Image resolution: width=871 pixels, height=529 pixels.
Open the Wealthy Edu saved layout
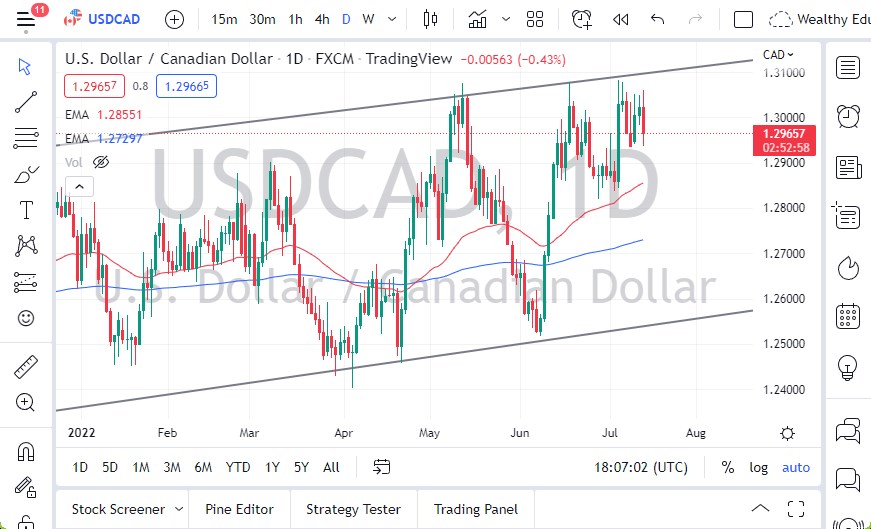click(819, 19)
